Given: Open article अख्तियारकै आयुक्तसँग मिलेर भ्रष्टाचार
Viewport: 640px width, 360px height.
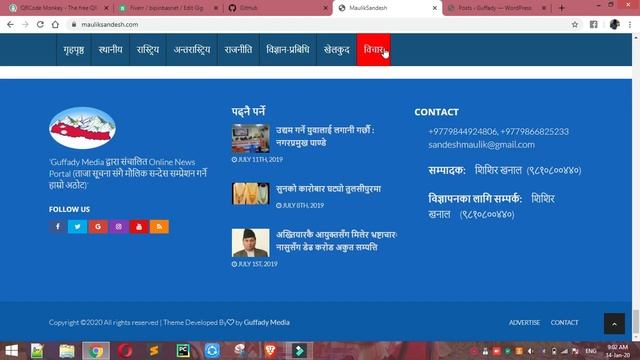Looking at the screenshot, I should click(337, 241).
